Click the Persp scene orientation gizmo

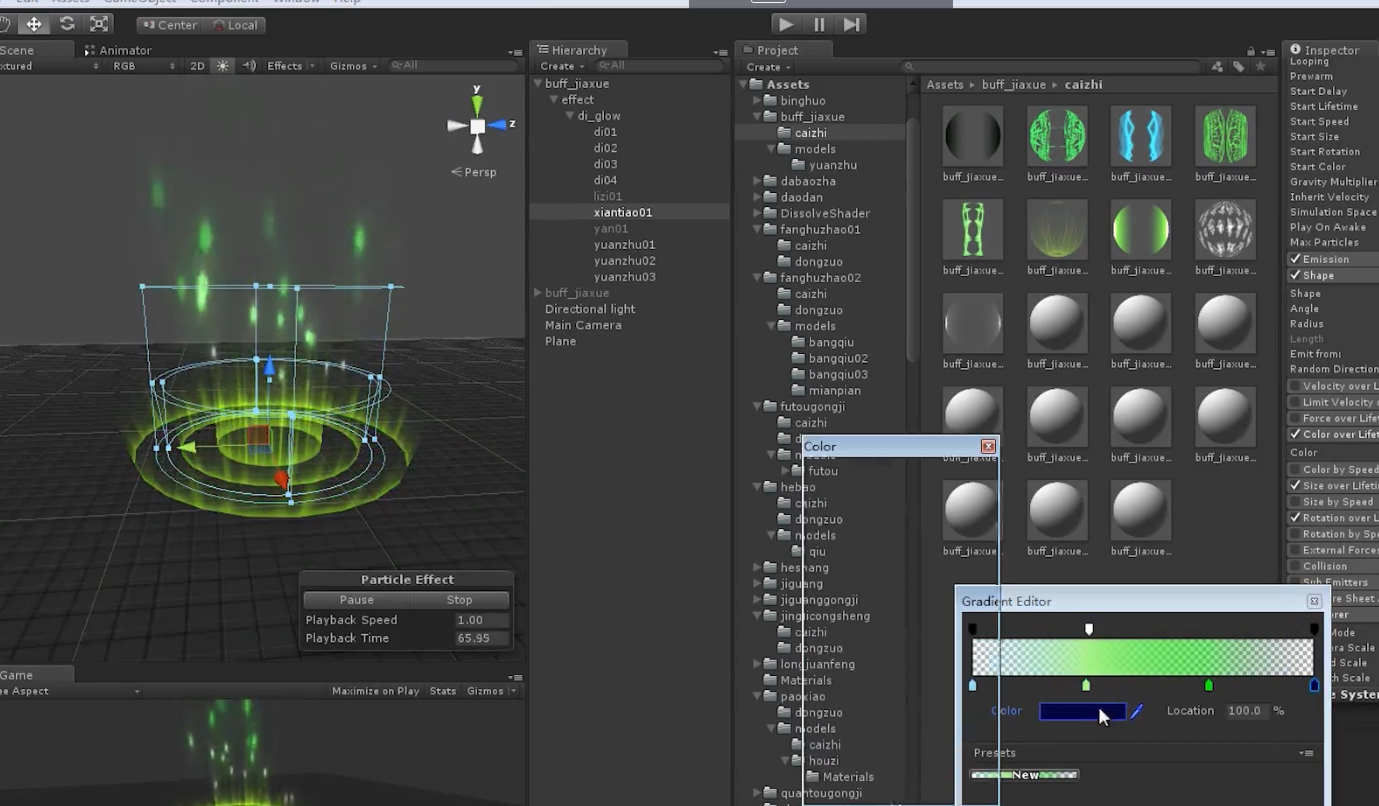[x=473, y=172]
